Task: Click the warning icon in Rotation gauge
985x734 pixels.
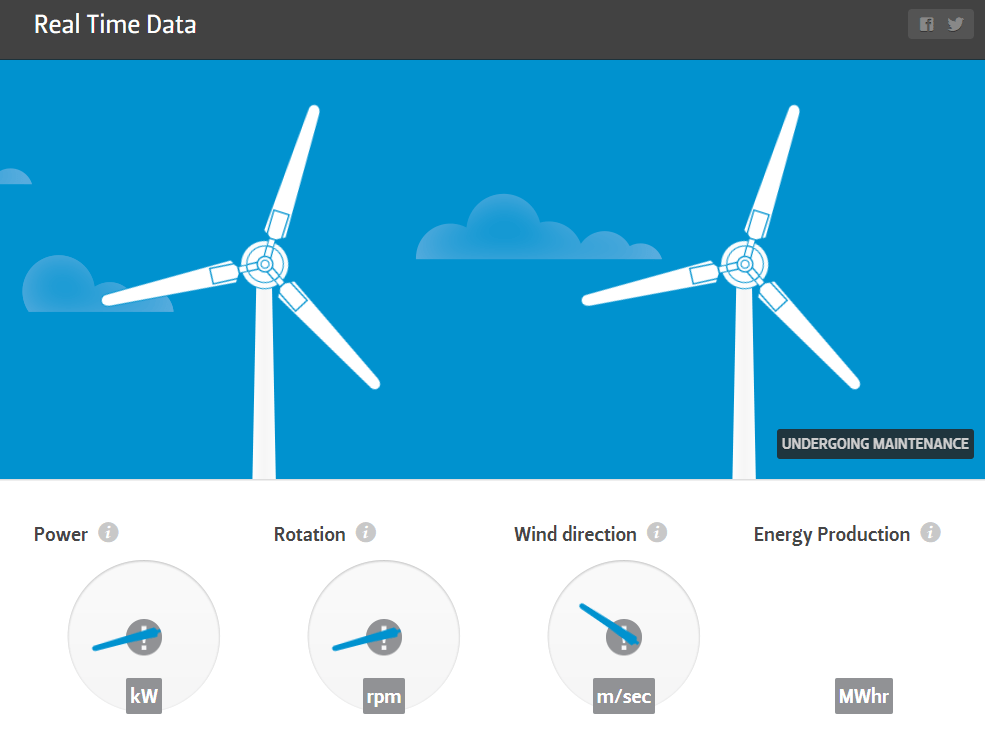Action: click(384, 636)
